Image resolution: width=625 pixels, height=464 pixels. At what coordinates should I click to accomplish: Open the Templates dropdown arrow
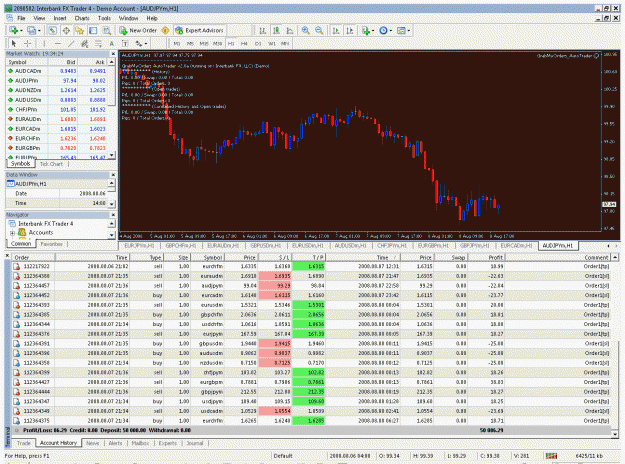coord(409,31)
